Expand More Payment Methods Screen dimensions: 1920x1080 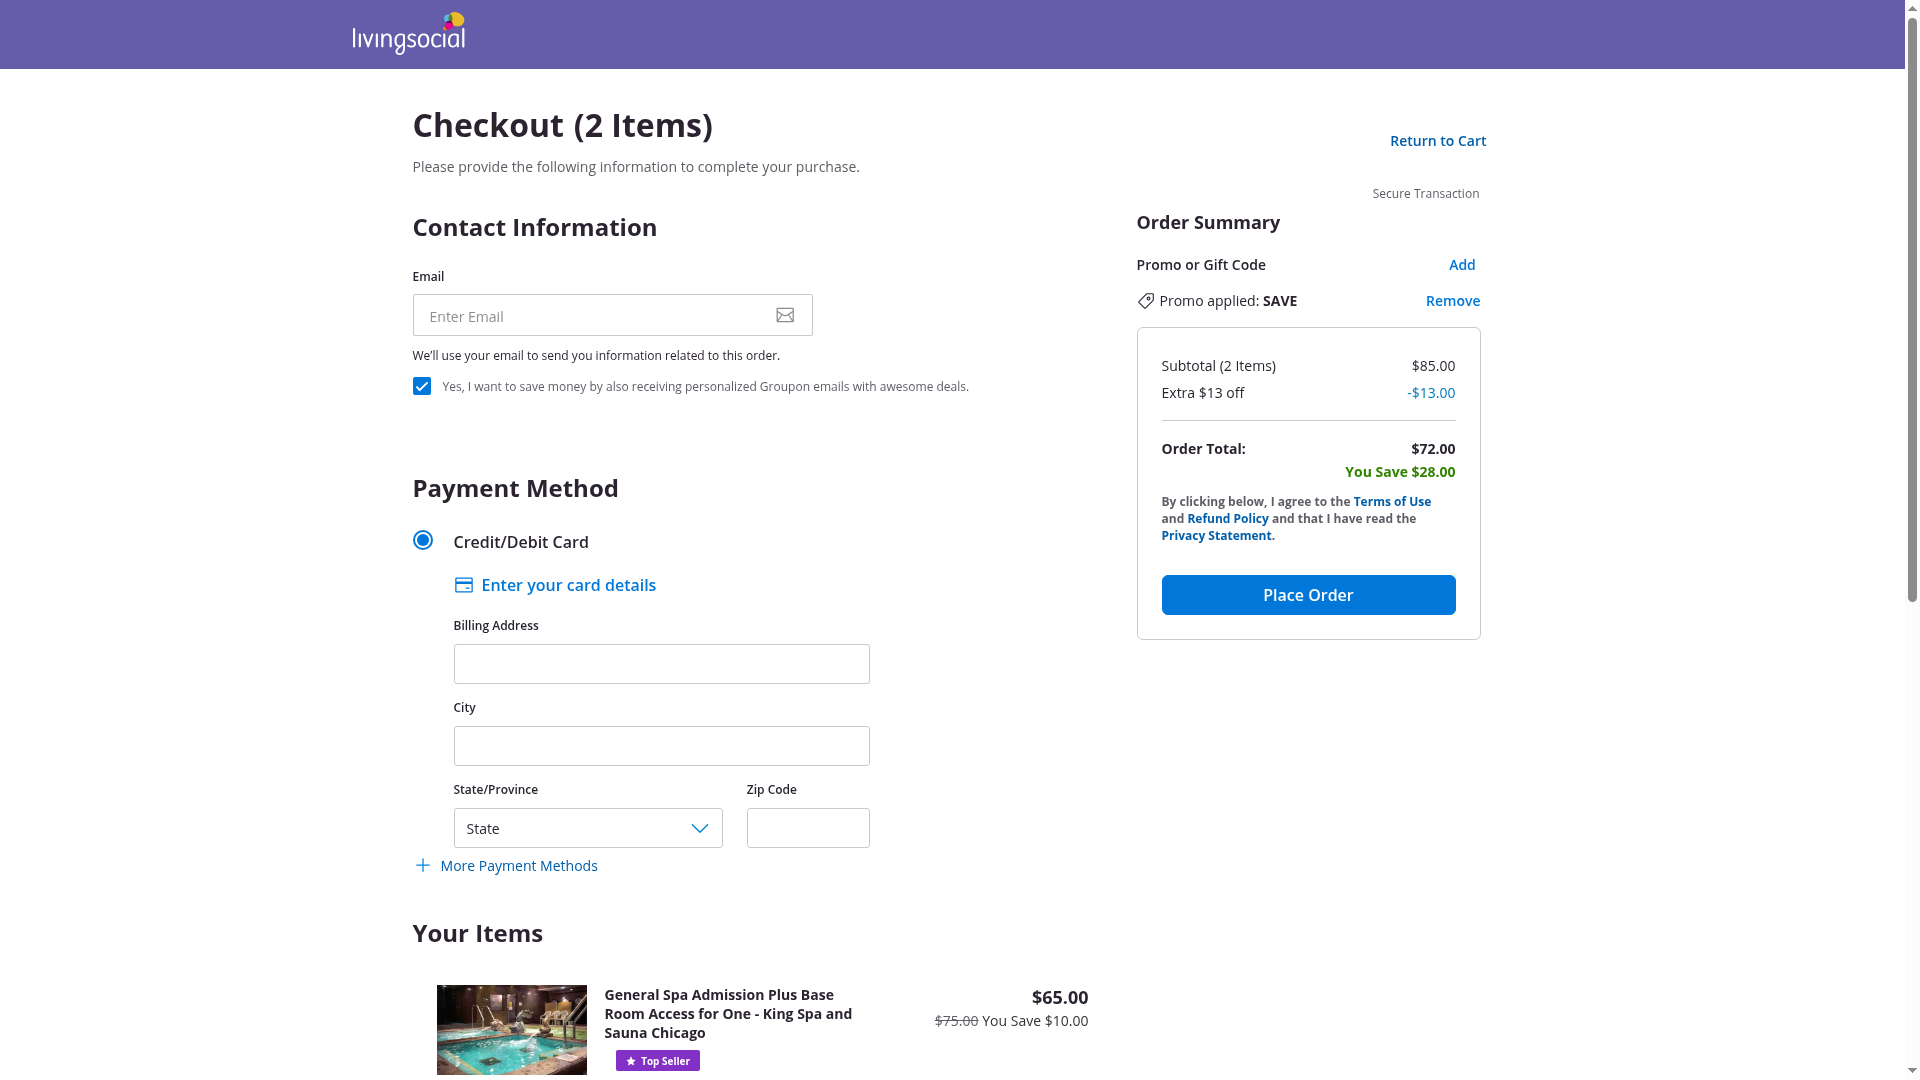[518, 866]
